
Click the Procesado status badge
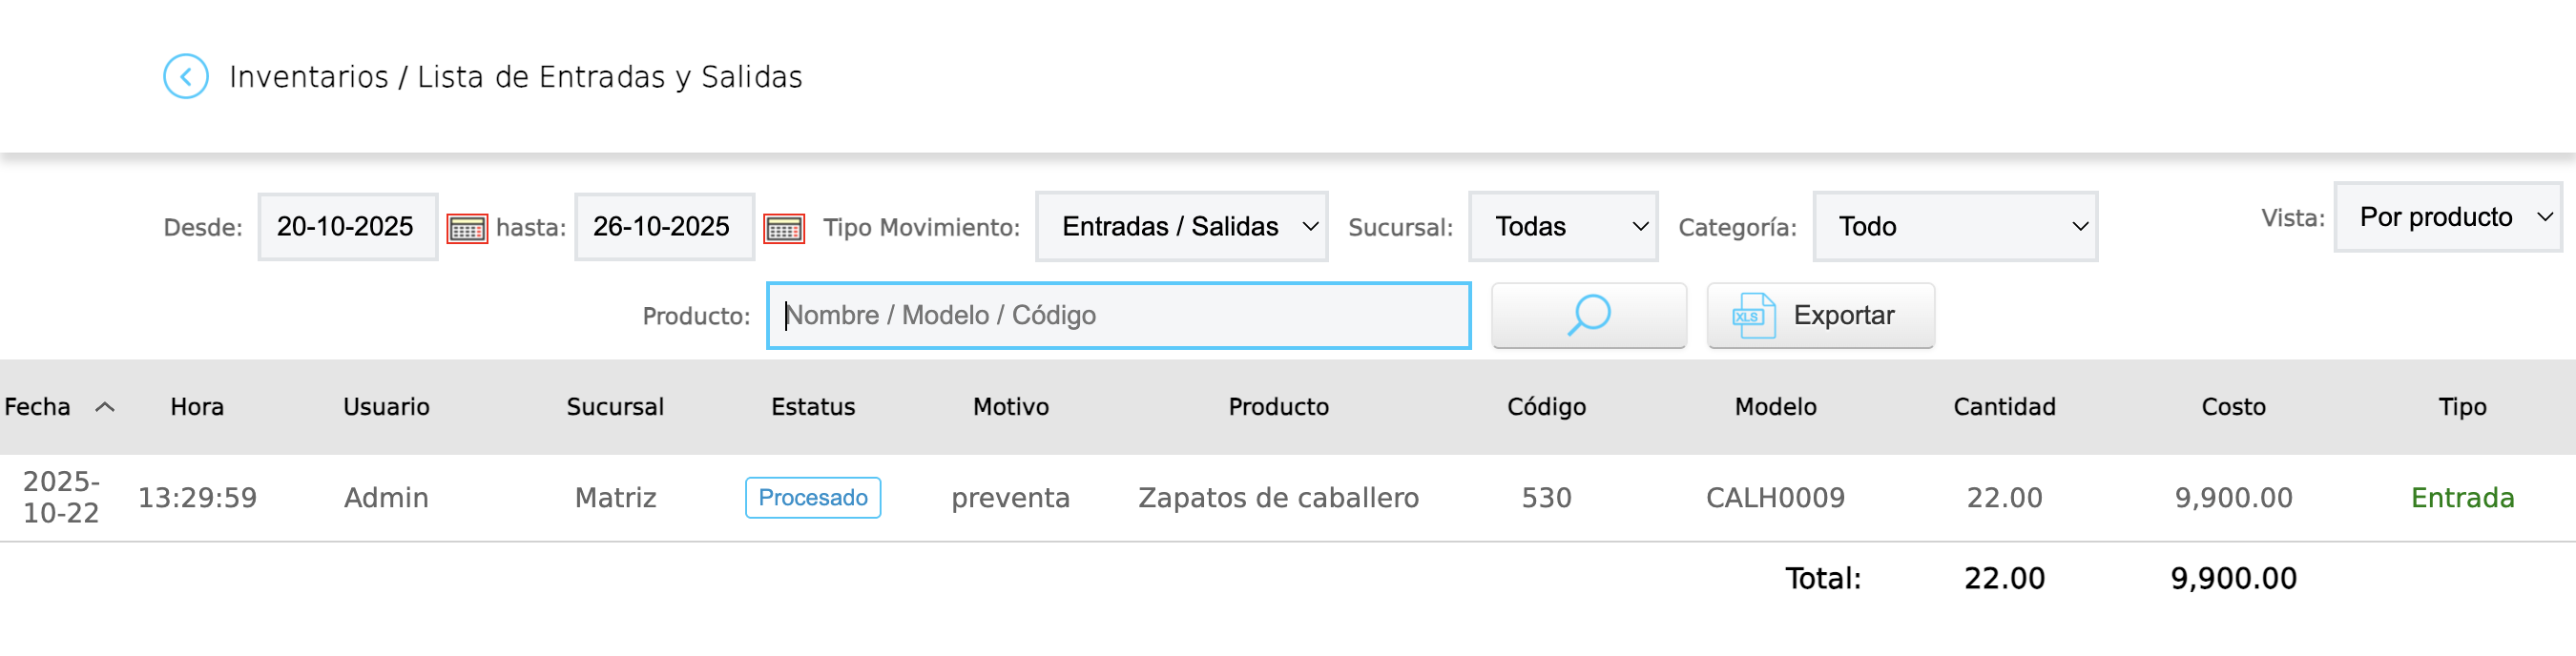tap(812, 497)
